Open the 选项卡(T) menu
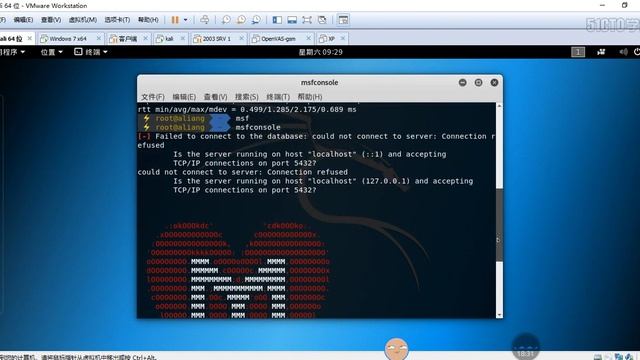640x360 pixels. coord(117,20)
